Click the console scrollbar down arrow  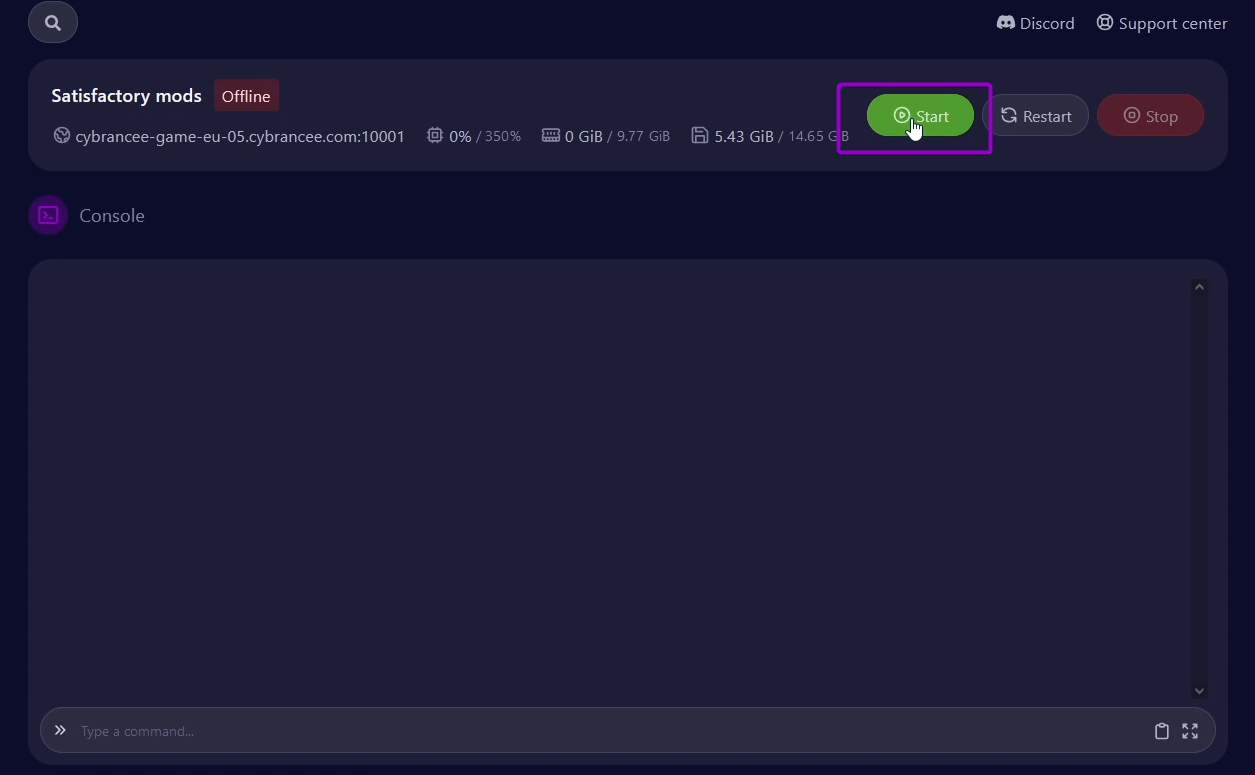click(1199, 690)
